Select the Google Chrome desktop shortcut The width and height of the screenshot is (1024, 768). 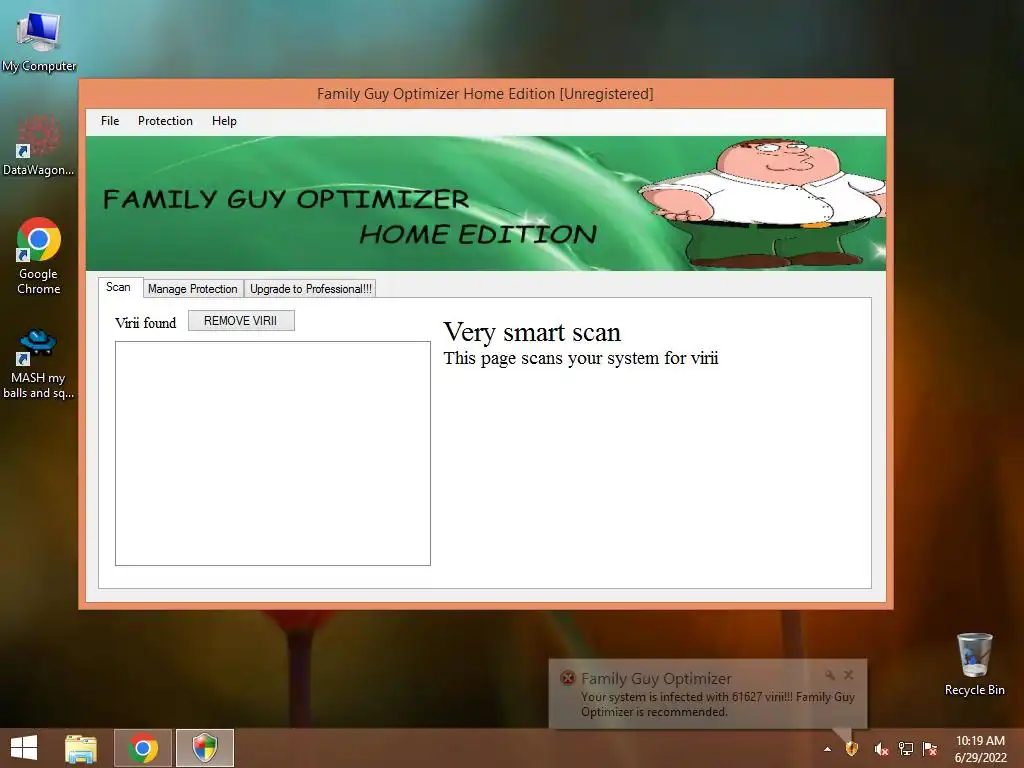pos(39,256)
